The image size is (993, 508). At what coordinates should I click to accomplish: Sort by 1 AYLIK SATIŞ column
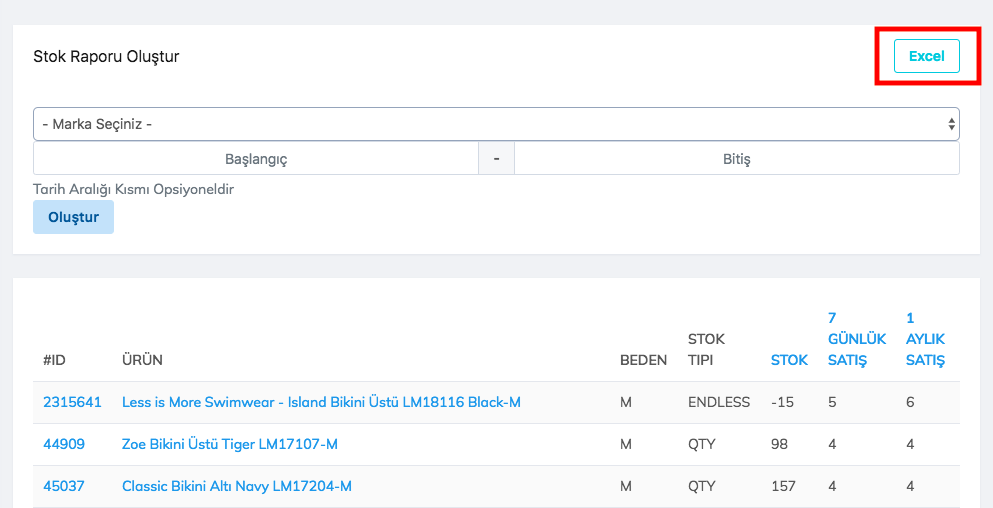point(925,339)
